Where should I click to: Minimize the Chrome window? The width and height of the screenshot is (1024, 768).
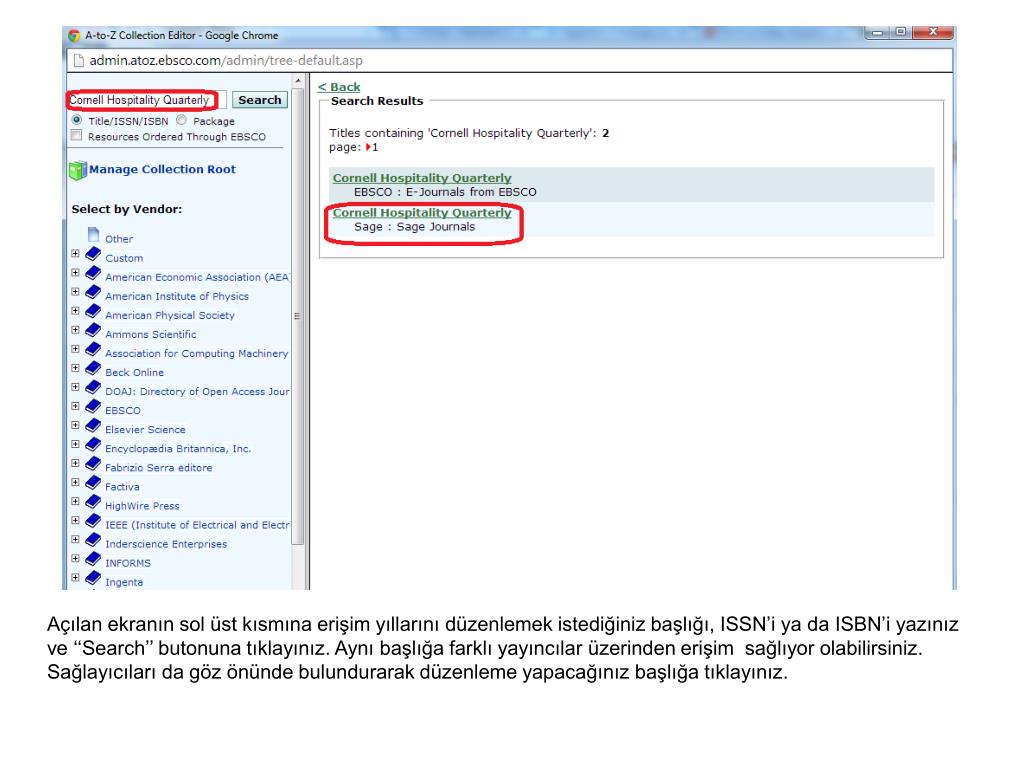[x=877, y=32]
